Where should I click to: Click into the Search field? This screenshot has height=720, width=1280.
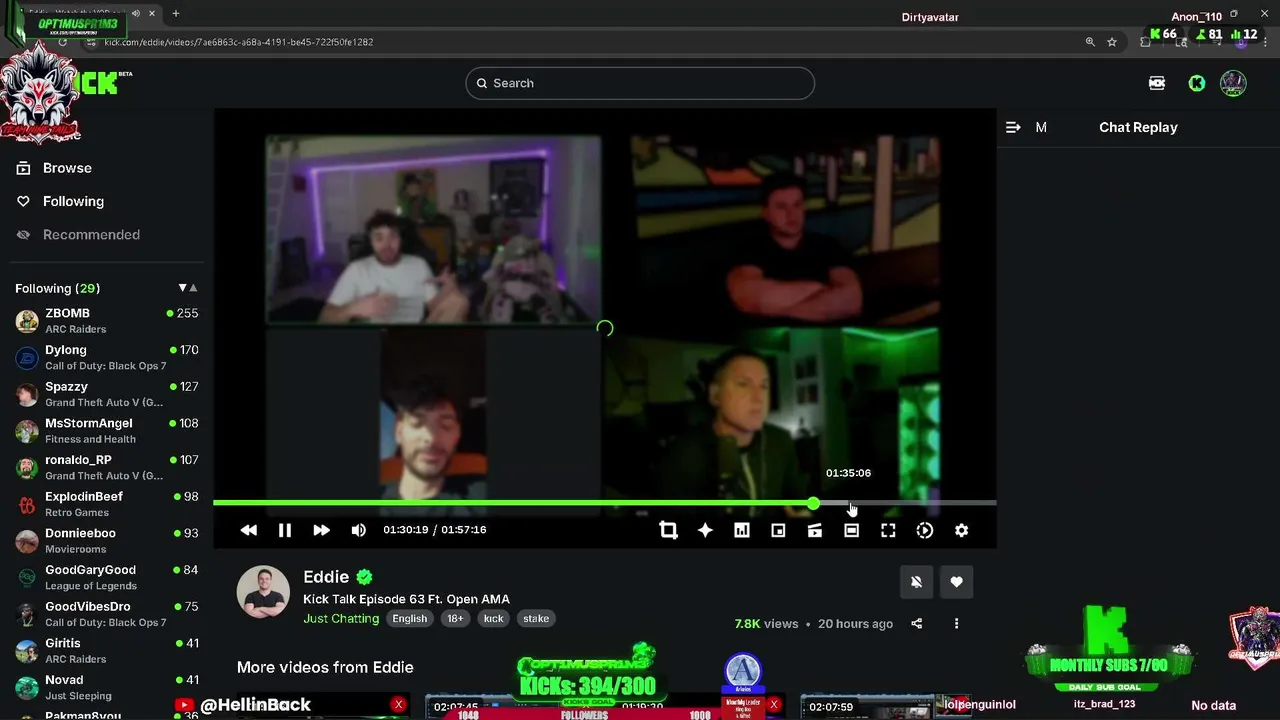coord(640,83)
